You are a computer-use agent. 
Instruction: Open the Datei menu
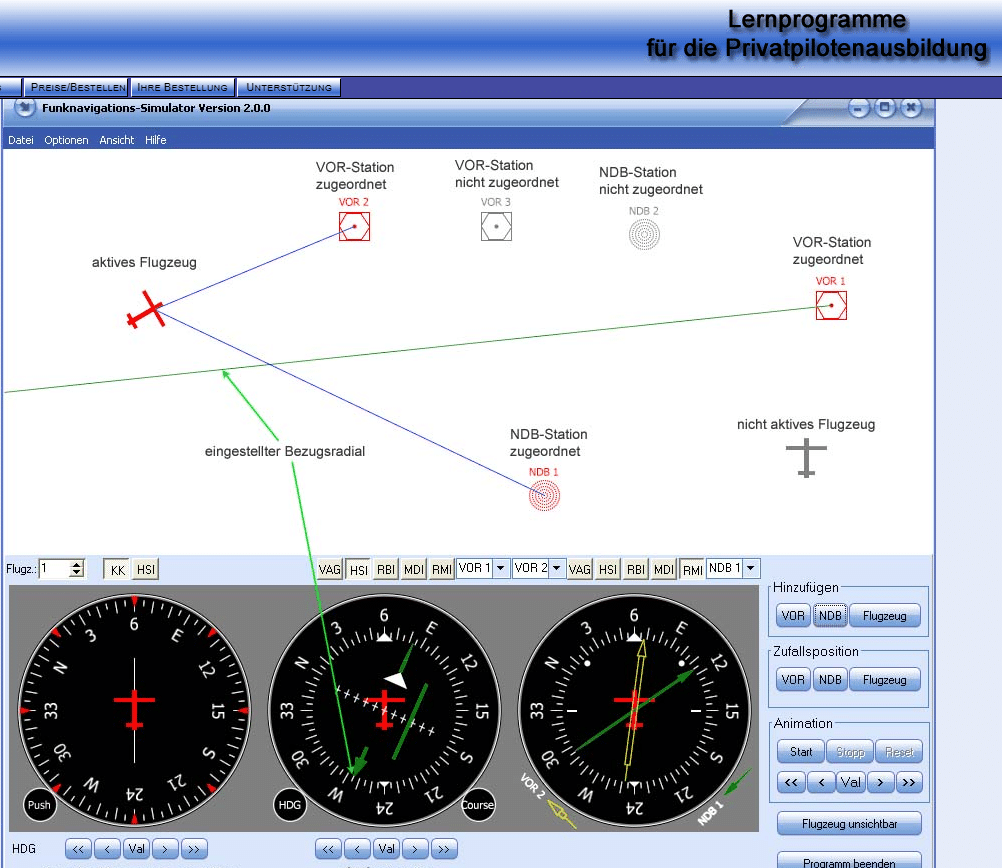(x=21, y=140)
